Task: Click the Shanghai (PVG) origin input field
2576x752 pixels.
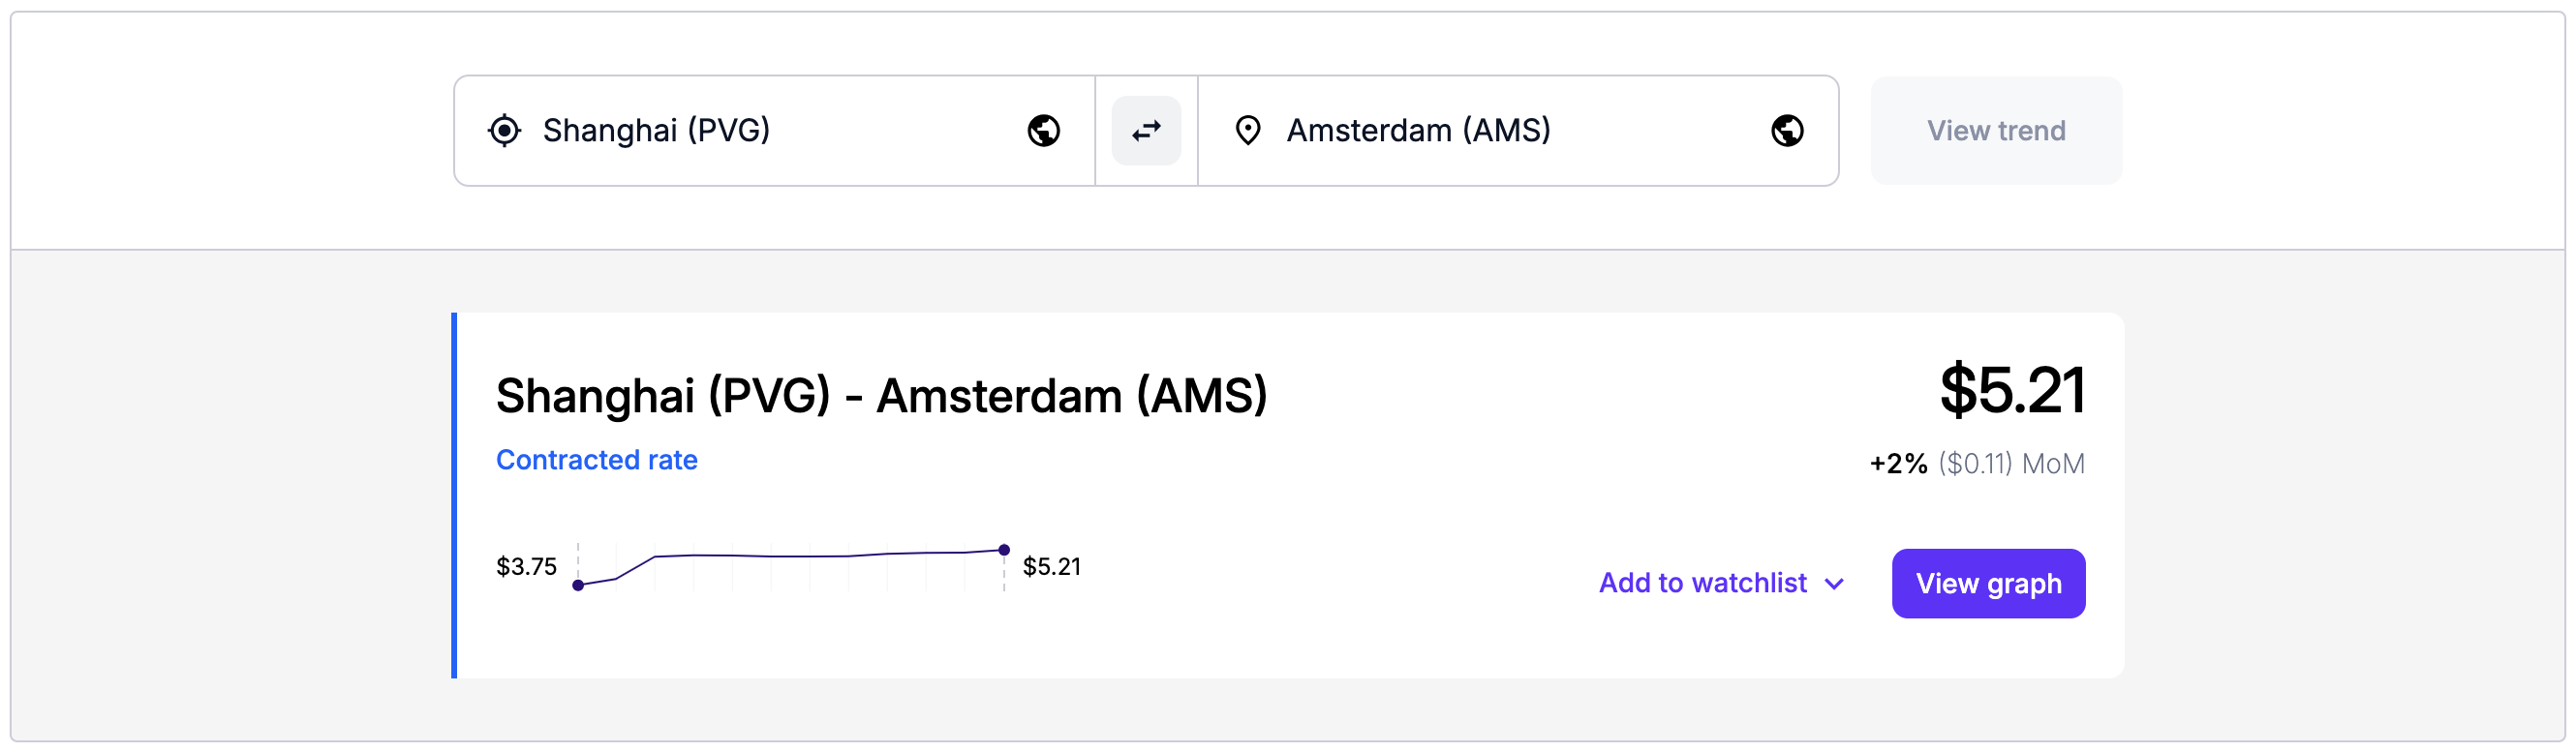Action: (774, 131)
